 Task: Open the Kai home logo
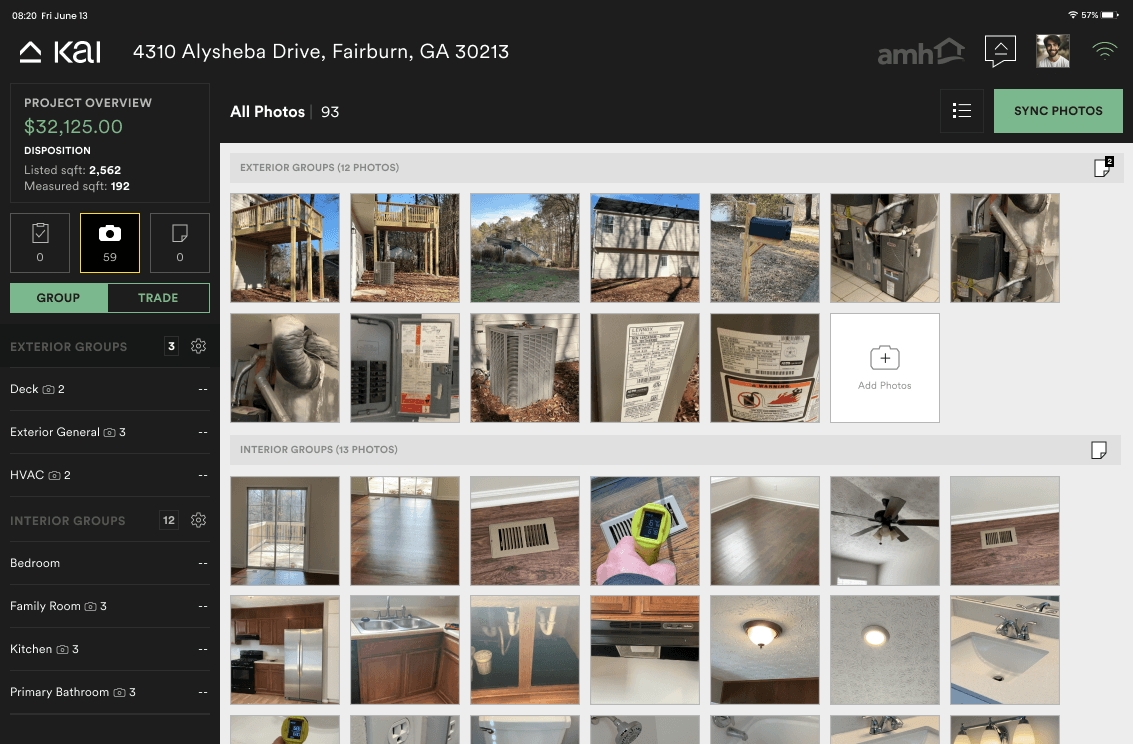pos(60,52)
